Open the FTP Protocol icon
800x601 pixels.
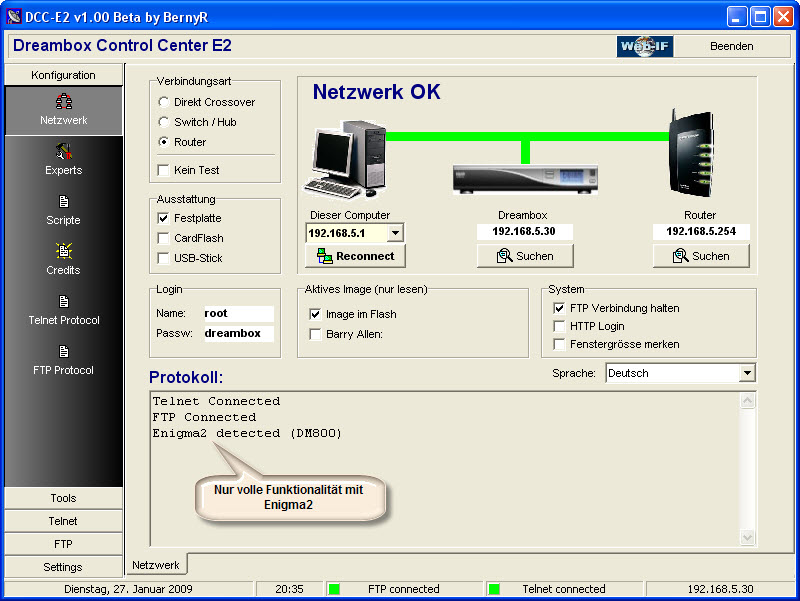click(x=64, y=352)
